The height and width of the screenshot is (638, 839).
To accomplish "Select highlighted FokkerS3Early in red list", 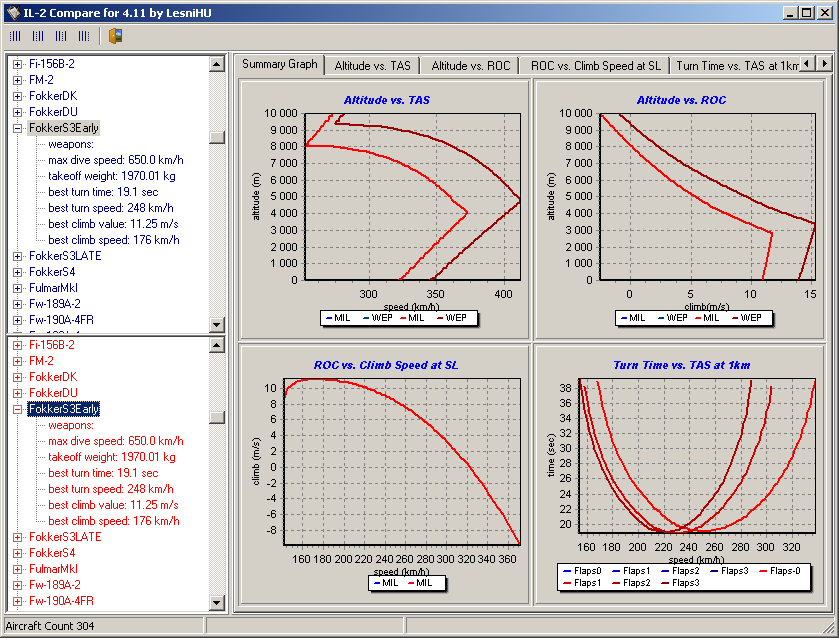I will click(64, 409).
